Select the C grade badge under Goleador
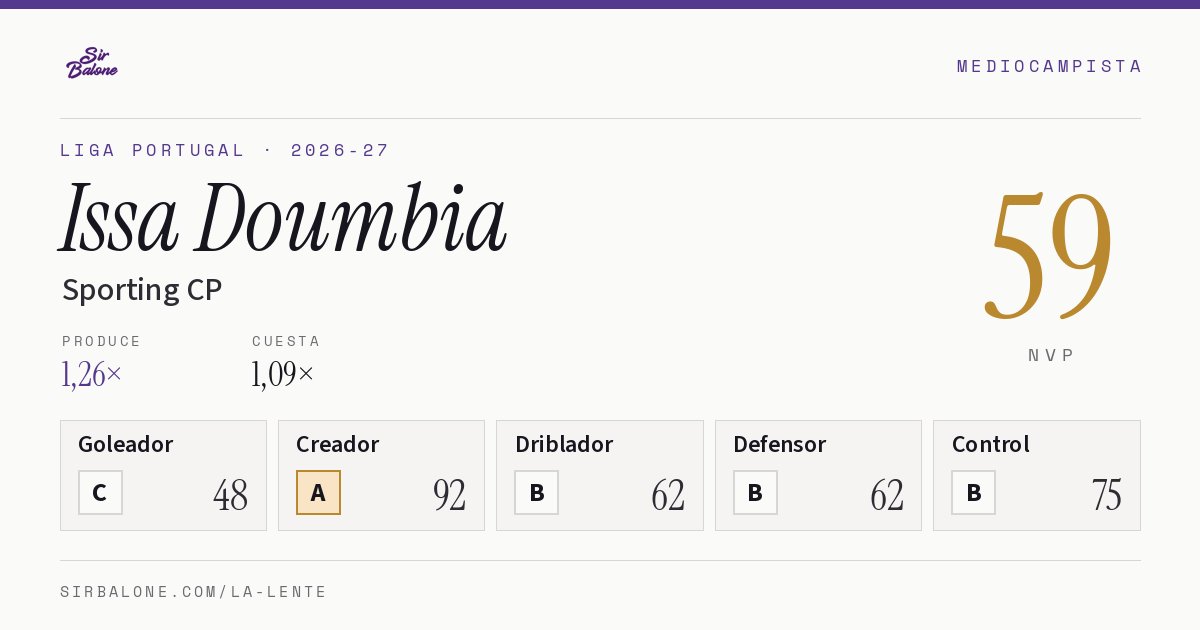Image resolution: width=1200 pixels, height=630 pixels. point(100,492)
